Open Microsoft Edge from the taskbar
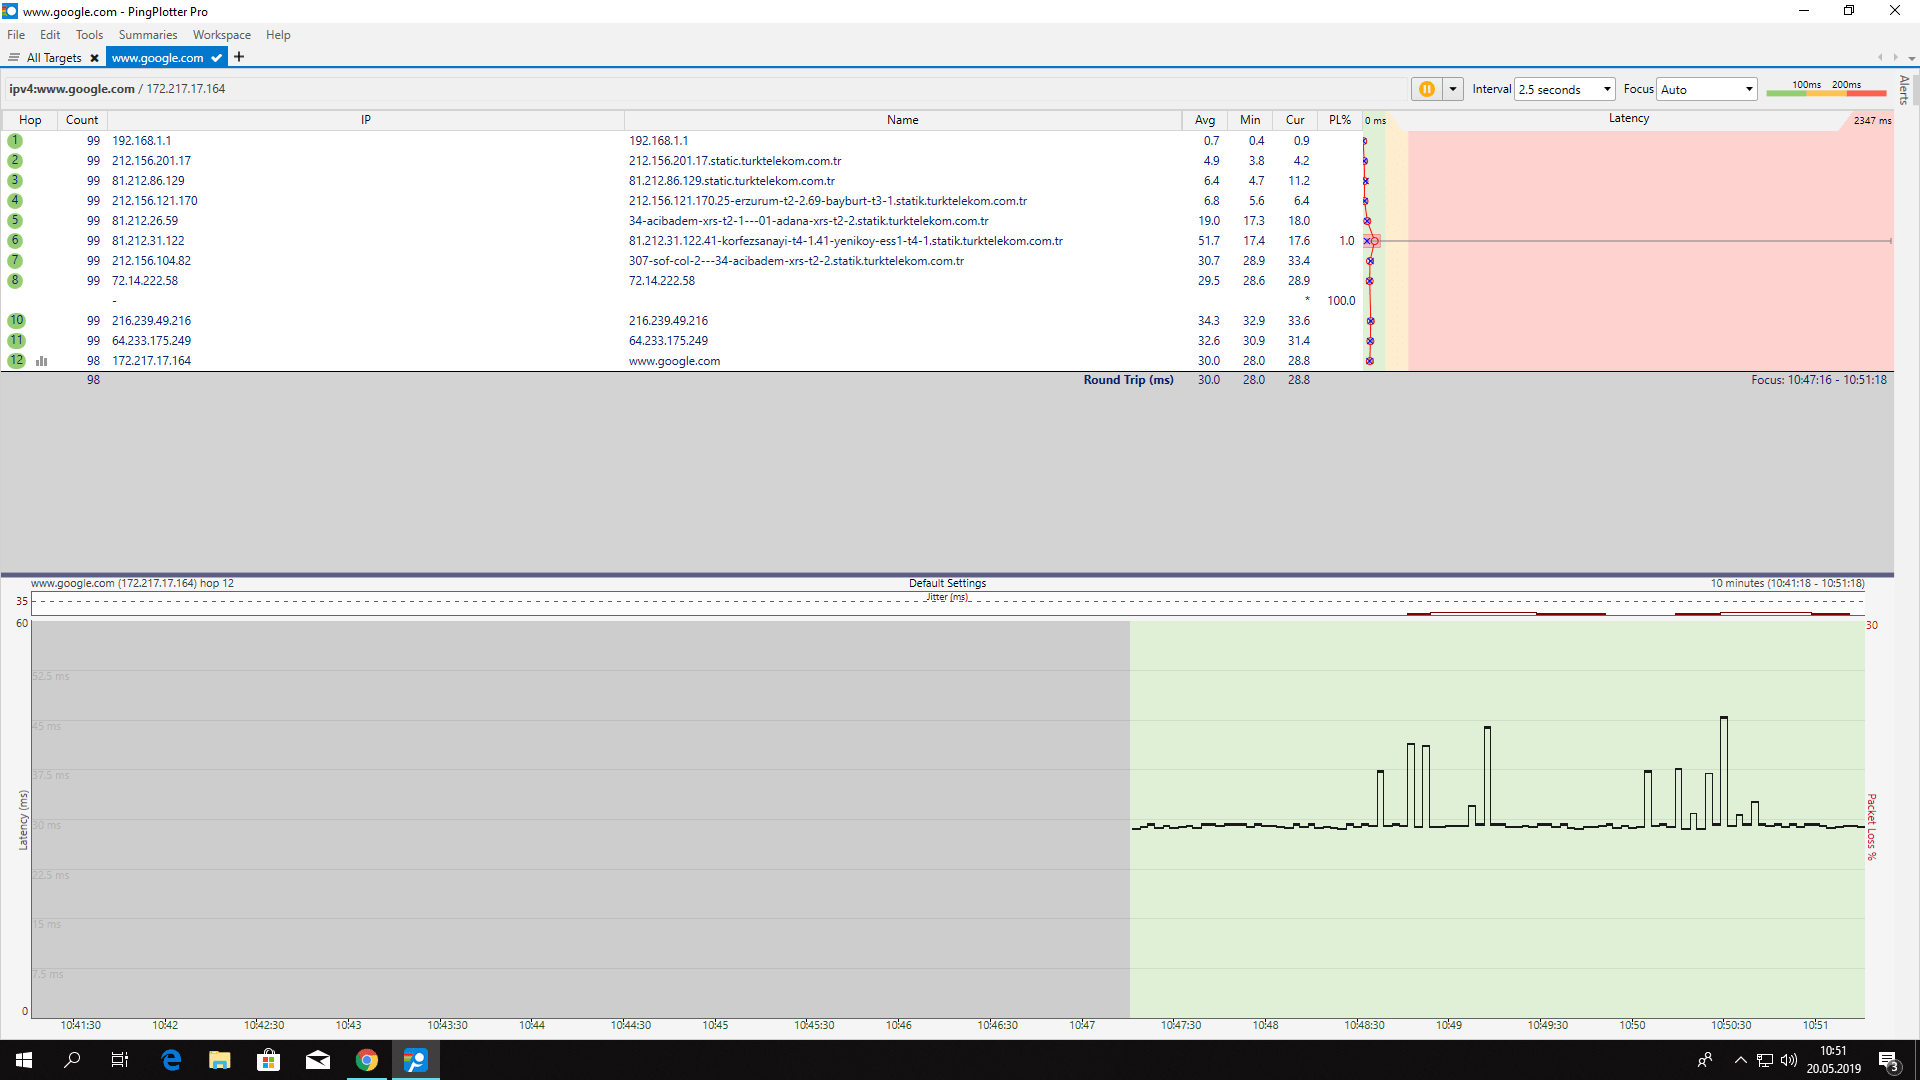This screenshot has width=1920, height=1080. tap(171, 1060)
